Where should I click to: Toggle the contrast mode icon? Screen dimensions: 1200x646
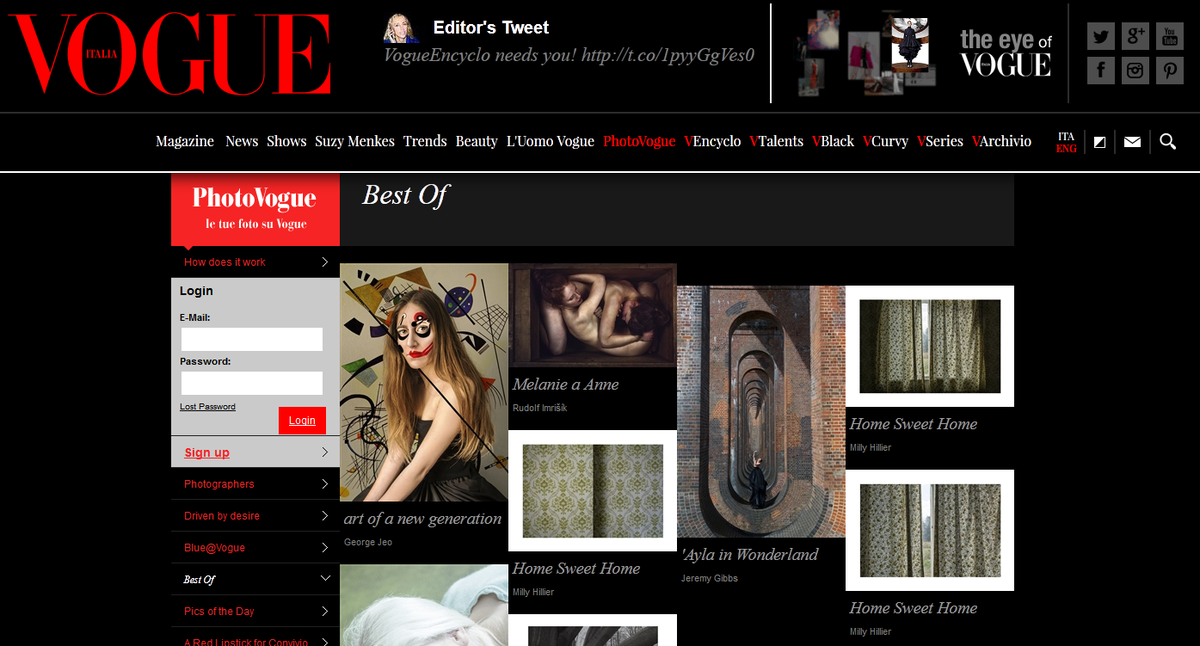tap(1100, 142)
